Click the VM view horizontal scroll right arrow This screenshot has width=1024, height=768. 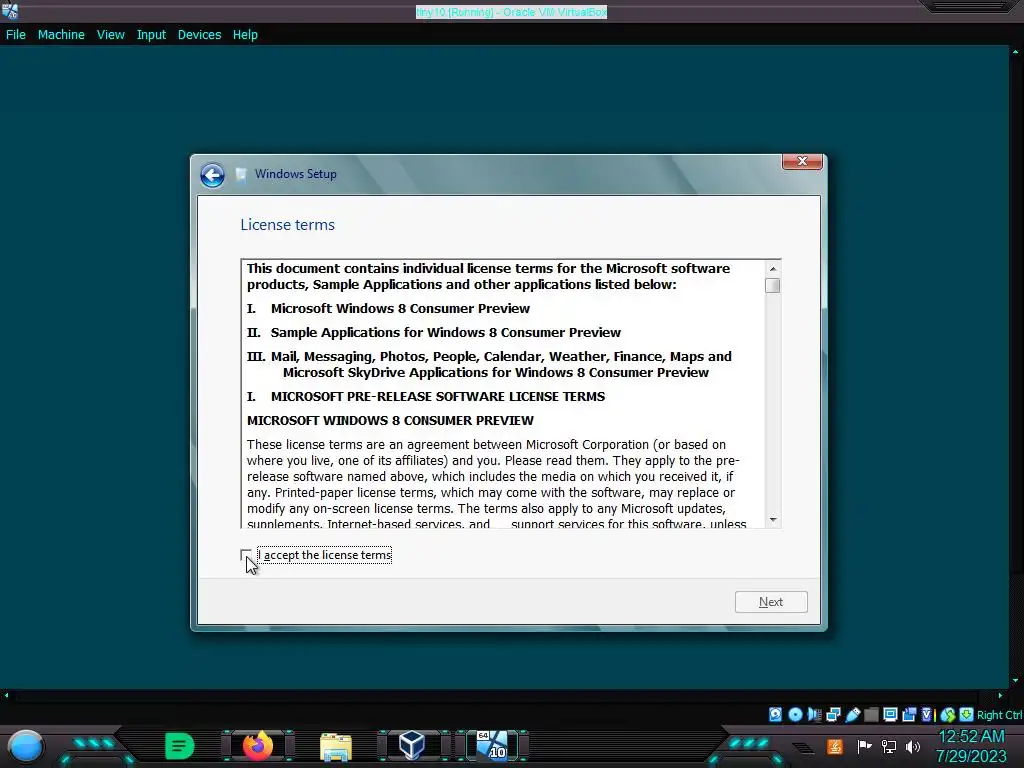point(1000,696)
